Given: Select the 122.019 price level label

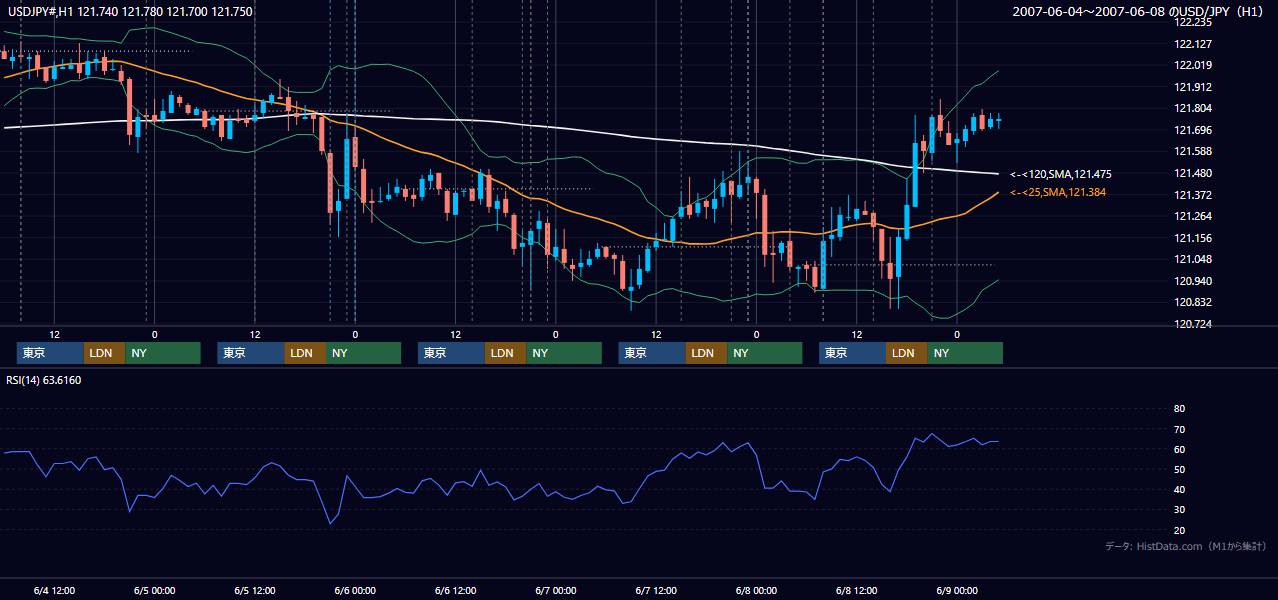Looking at the screenshot, I should click(1194, 65).
